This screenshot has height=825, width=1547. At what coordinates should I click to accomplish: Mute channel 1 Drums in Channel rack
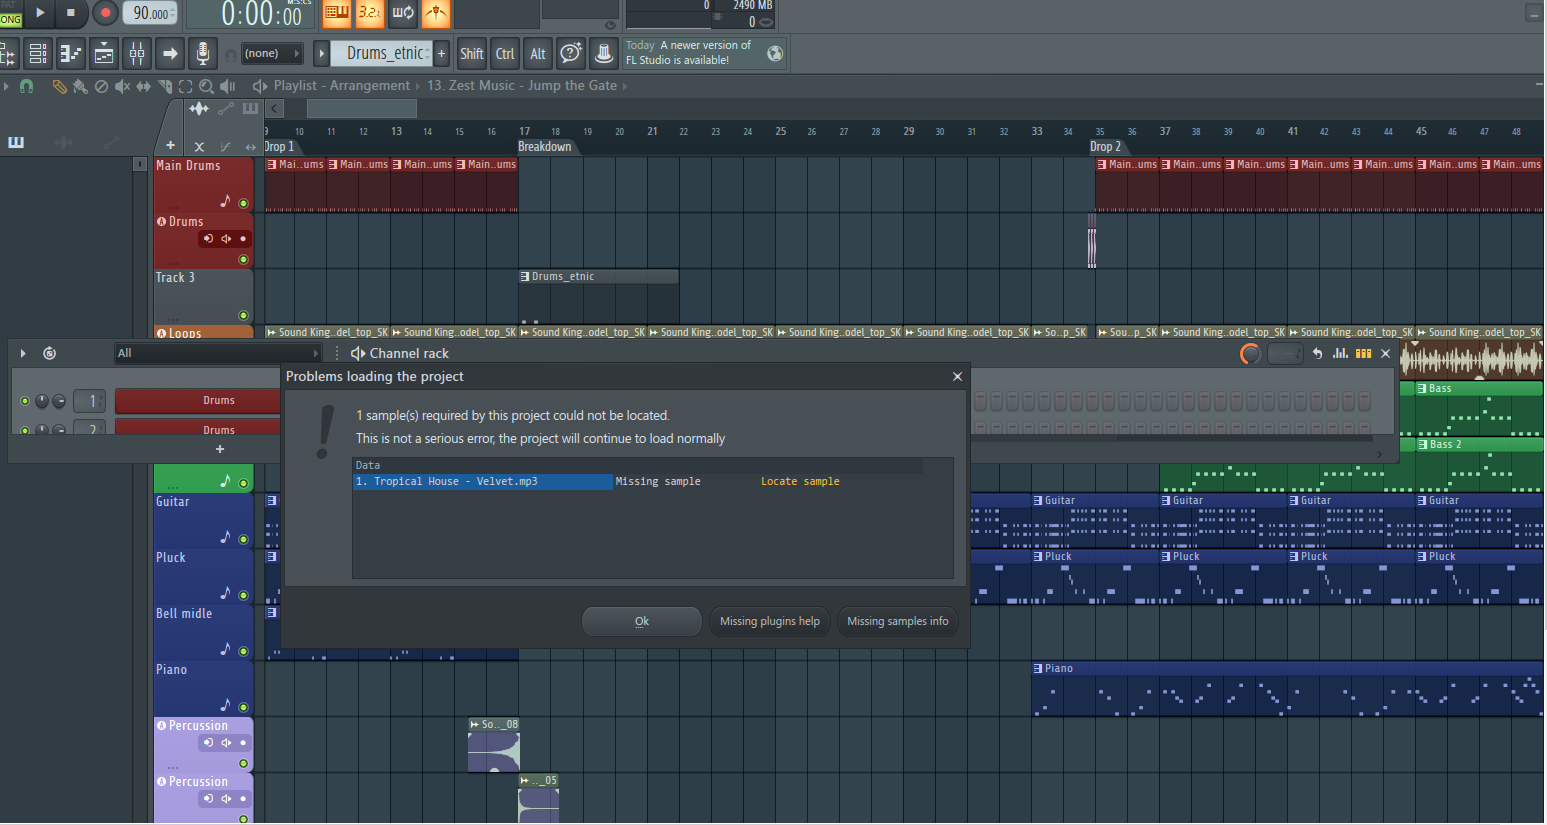click(x=25, y=401)
